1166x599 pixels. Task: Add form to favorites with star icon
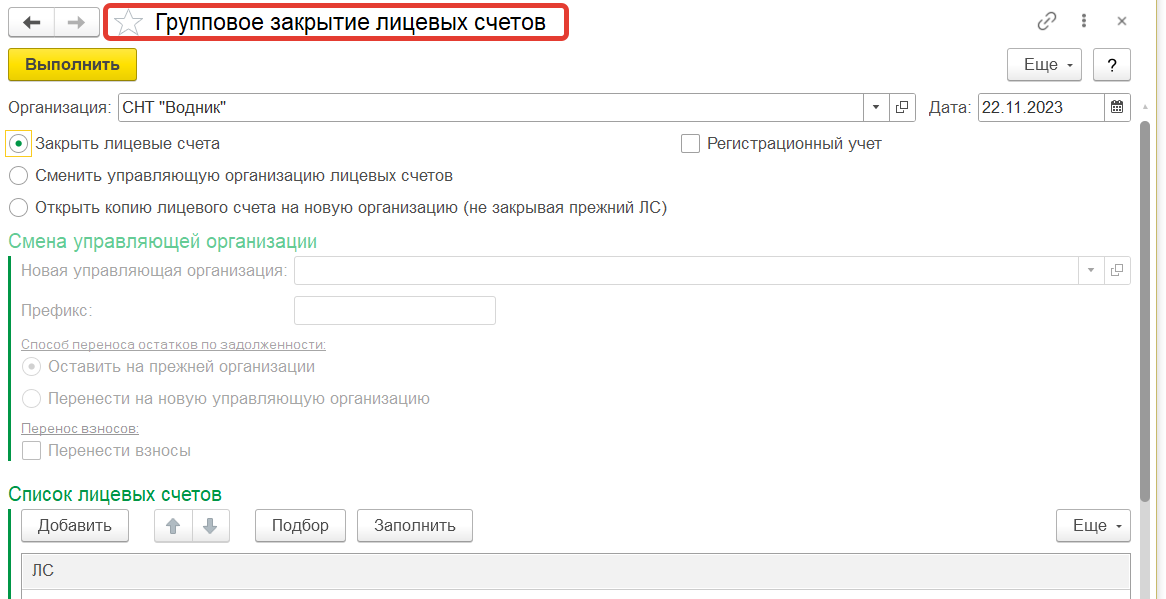(x=129, y=23)
